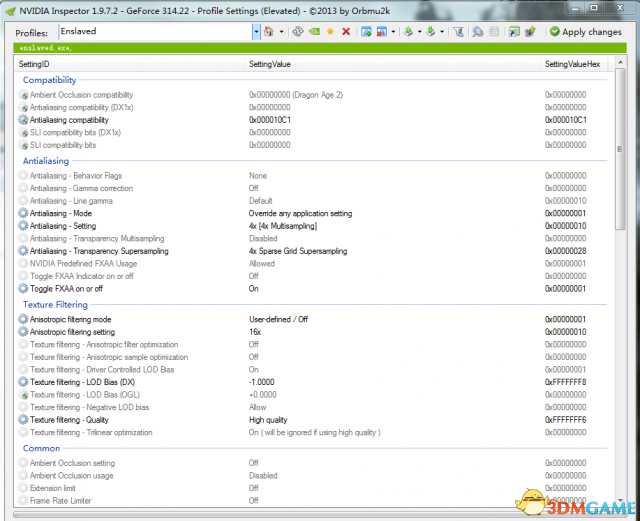Click the upload arrow toolbar icon
Viewport: 640px width, 521px height.
(x=530, y=32)
